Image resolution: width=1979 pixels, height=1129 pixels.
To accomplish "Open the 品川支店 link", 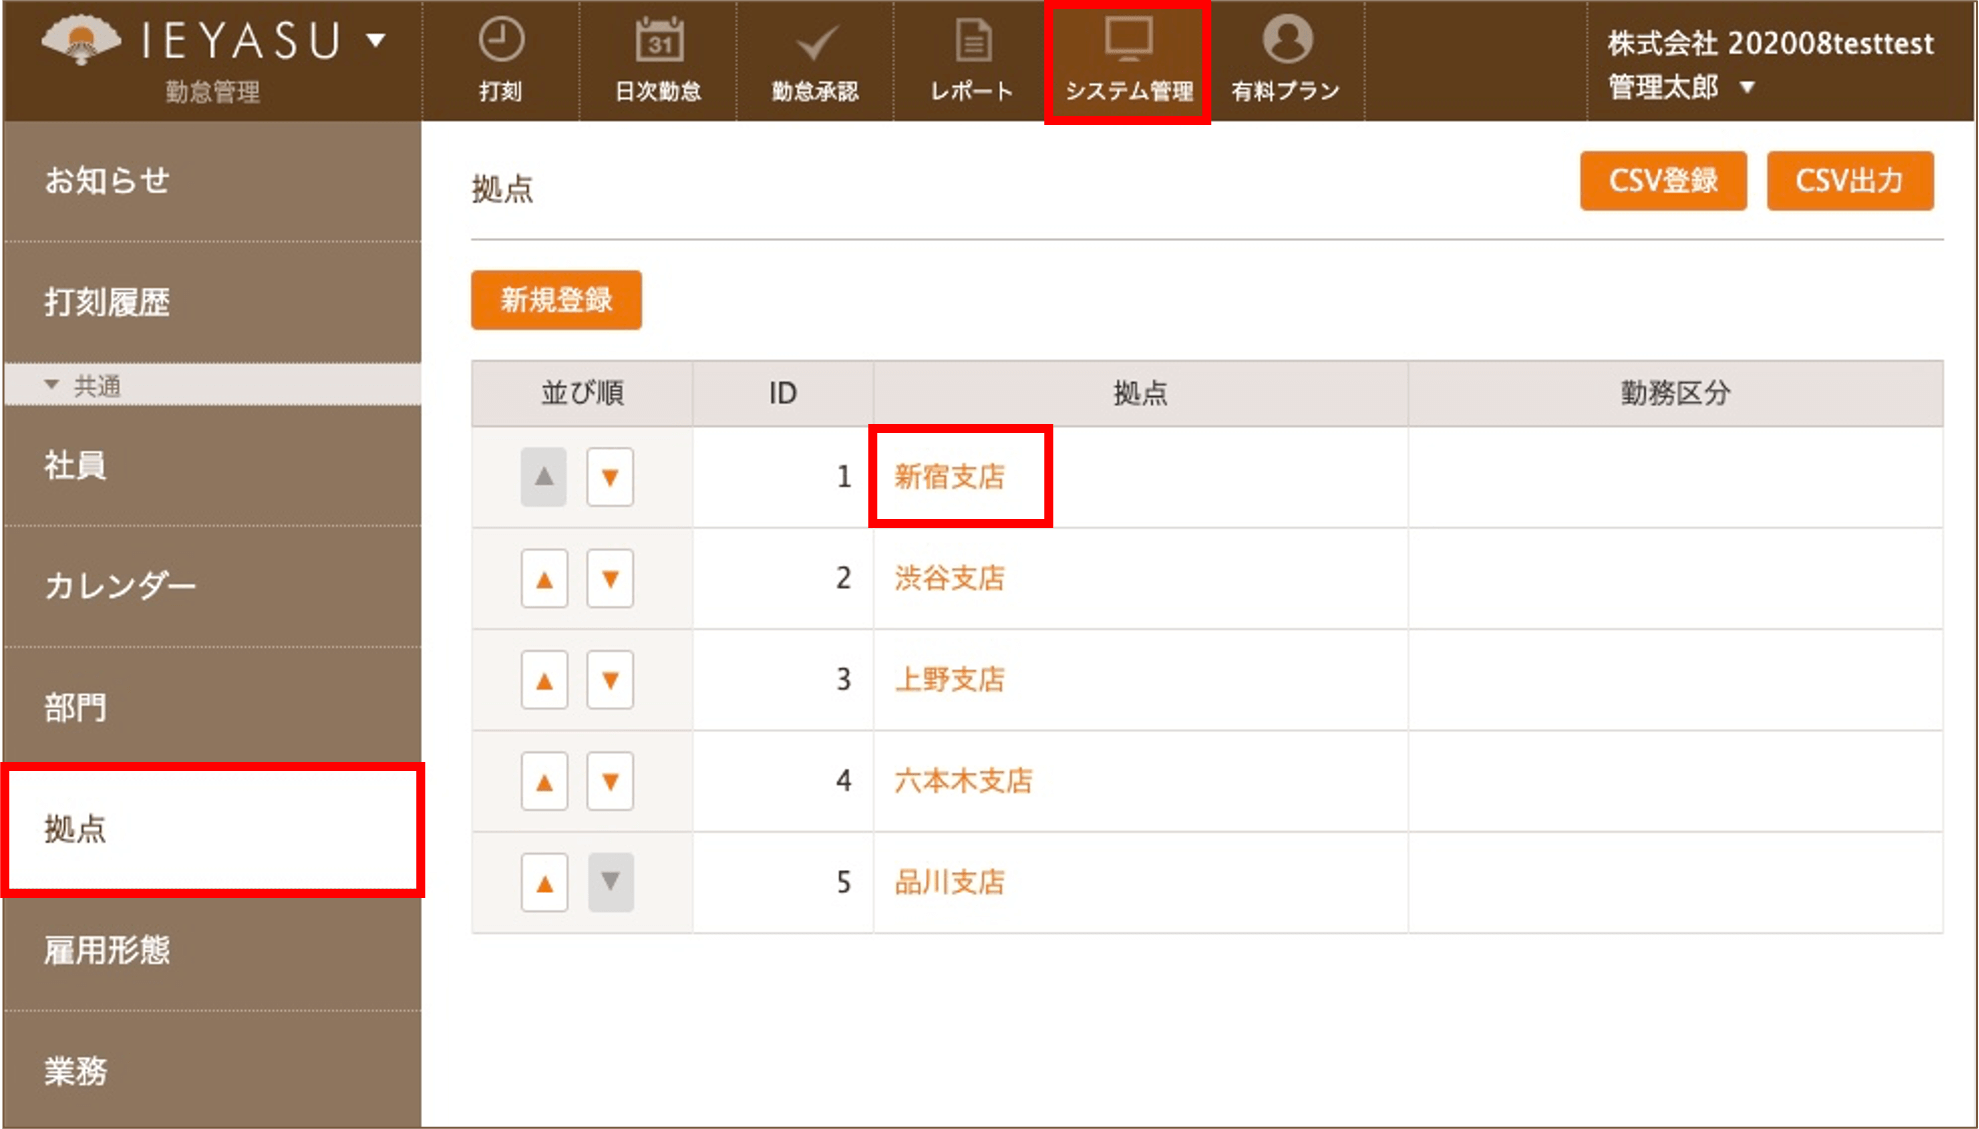I will (949, 883).
